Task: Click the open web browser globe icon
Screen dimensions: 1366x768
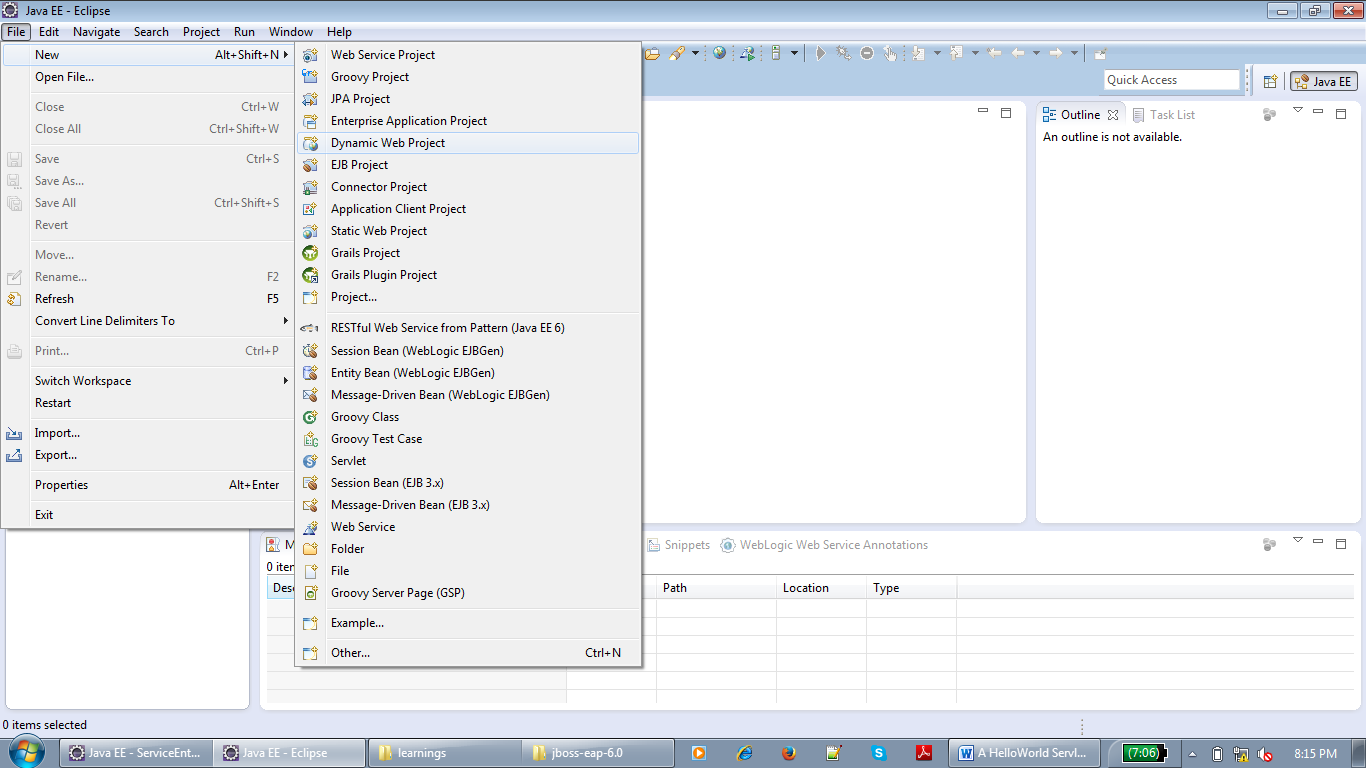Action: (x=719, y=53)
